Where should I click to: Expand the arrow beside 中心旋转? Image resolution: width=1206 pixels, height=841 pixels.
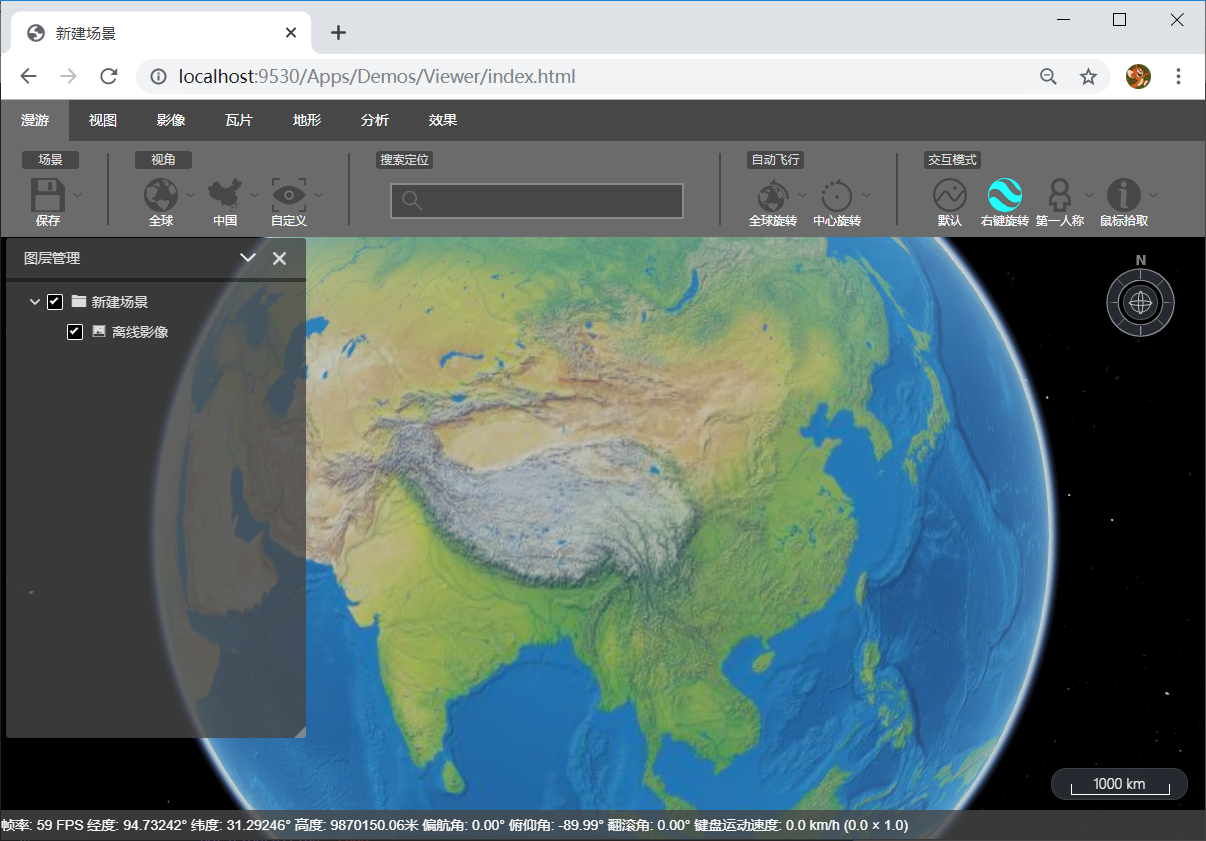867,195
